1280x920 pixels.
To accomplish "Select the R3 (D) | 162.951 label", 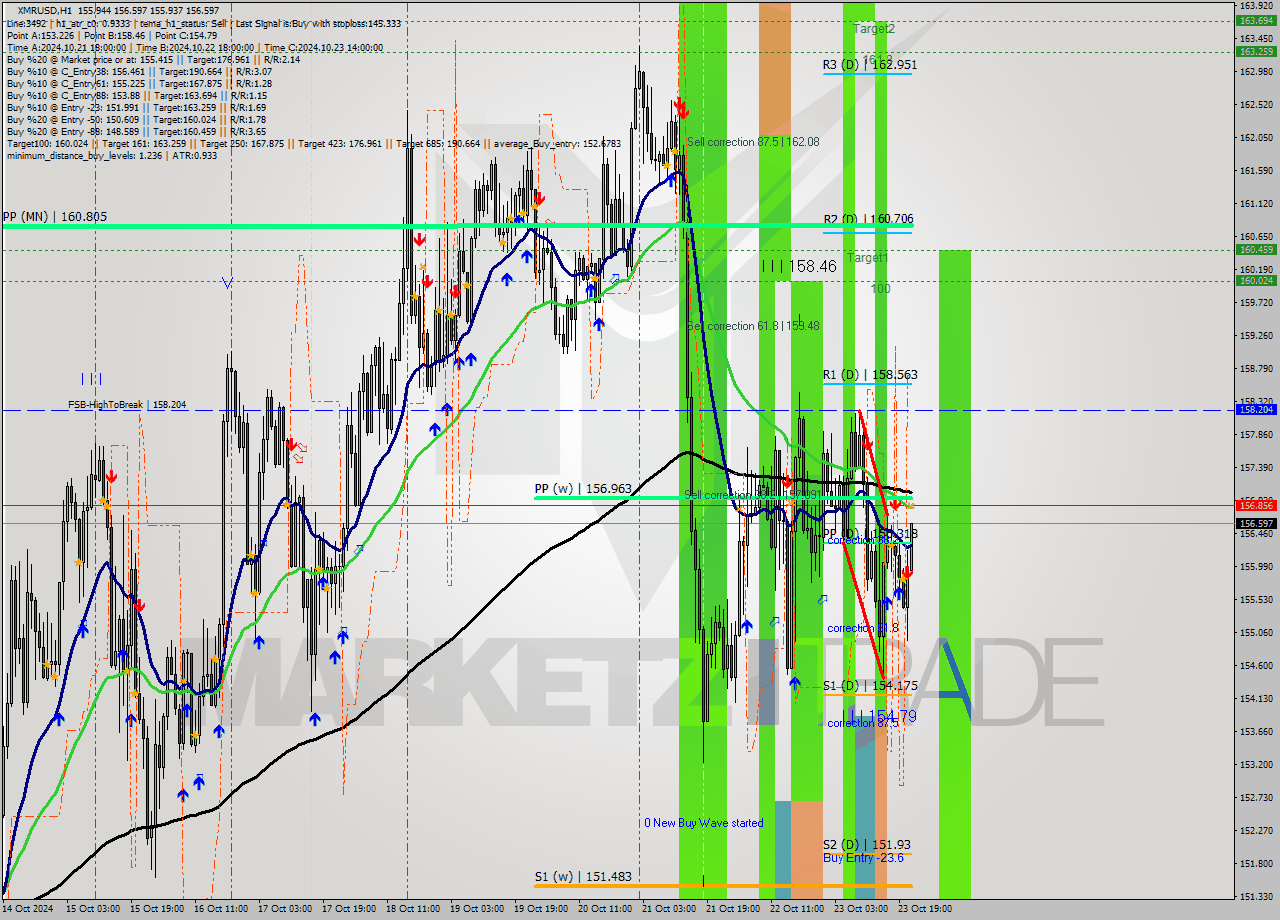I will 870,65.
